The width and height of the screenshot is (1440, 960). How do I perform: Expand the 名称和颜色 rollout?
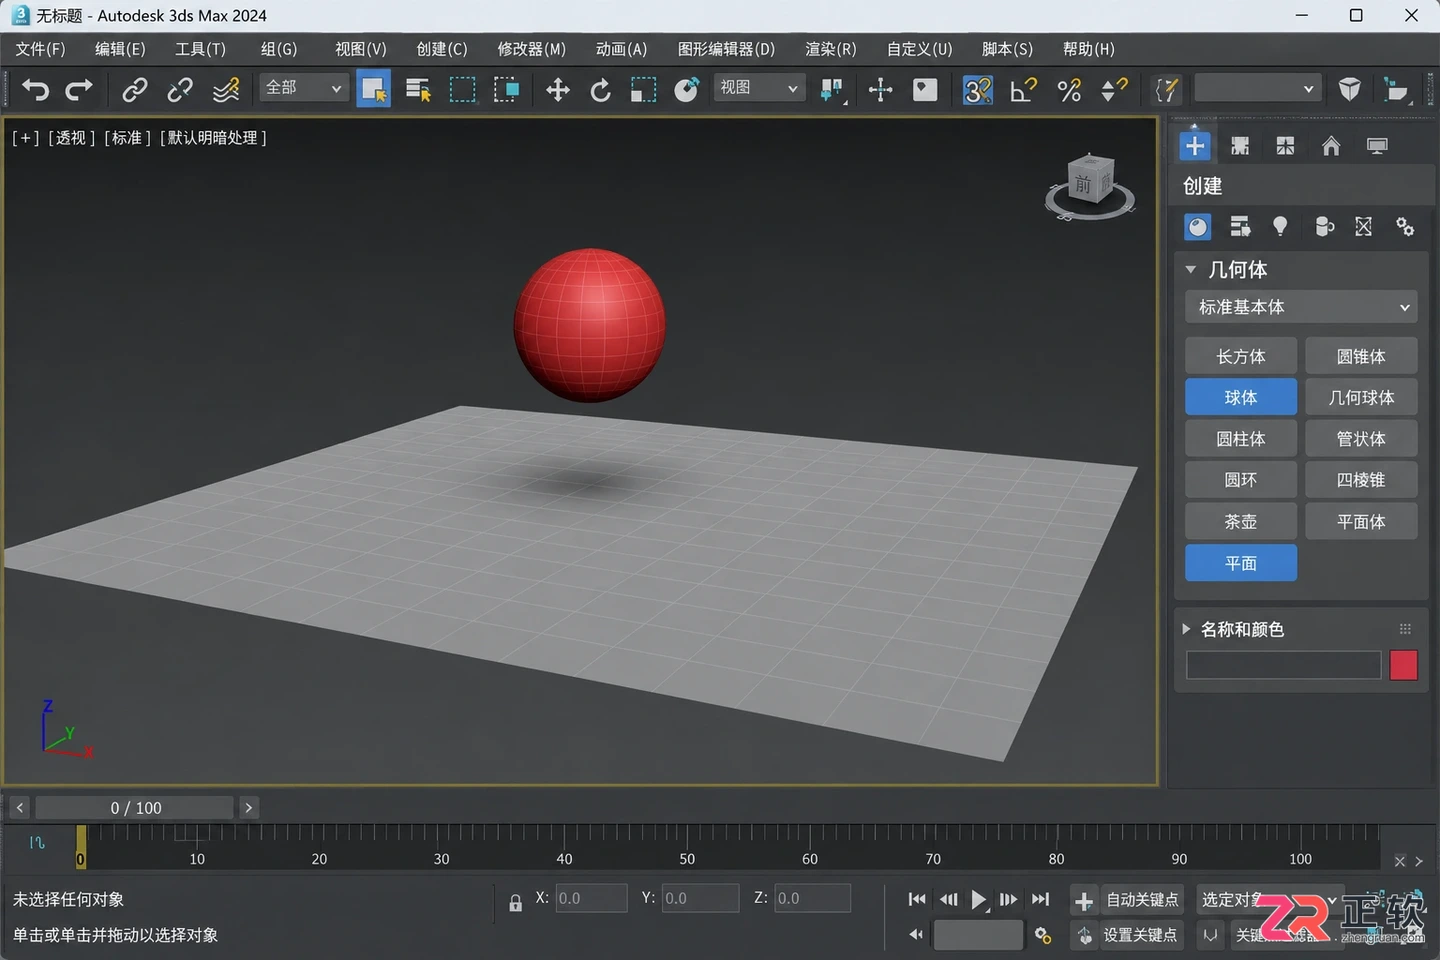pos(1187,629)
